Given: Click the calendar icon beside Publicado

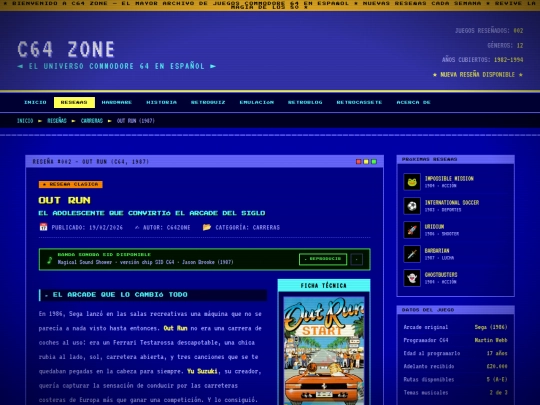Looking at the screenshot, I should click(x=43, y=227).
